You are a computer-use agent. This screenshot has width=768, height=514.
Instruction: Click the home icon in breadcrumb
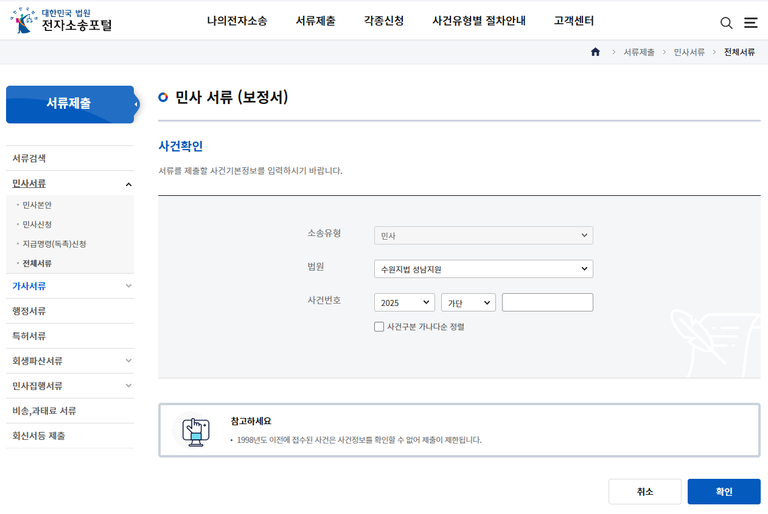coord(596,51)
